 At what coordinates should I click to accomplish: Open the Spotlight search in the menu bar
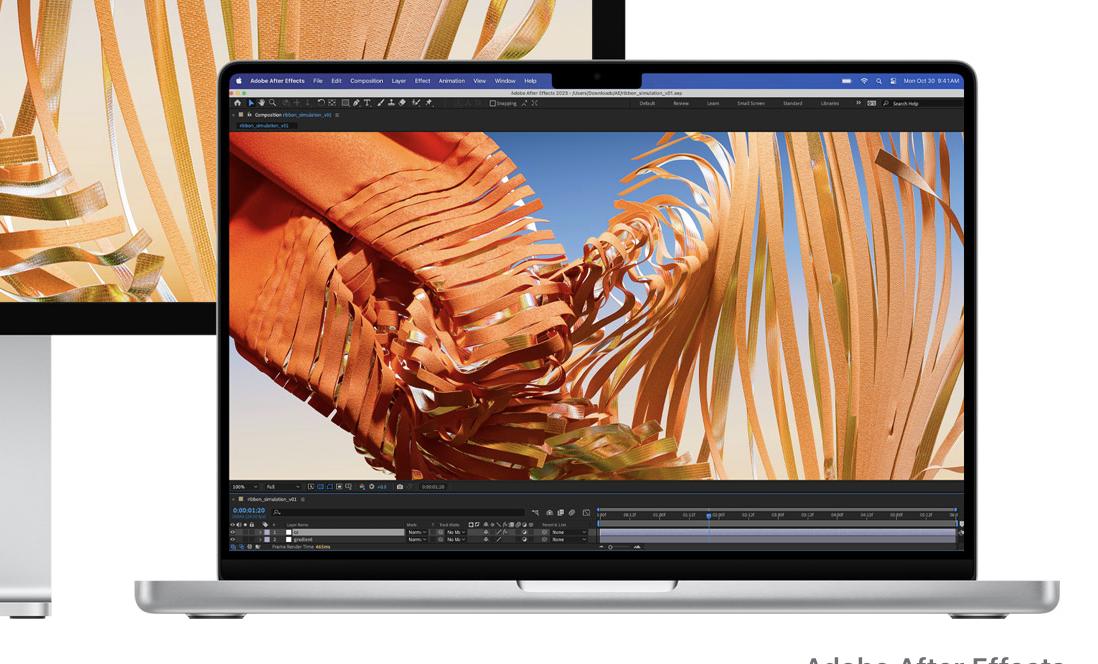coord(879,81)
